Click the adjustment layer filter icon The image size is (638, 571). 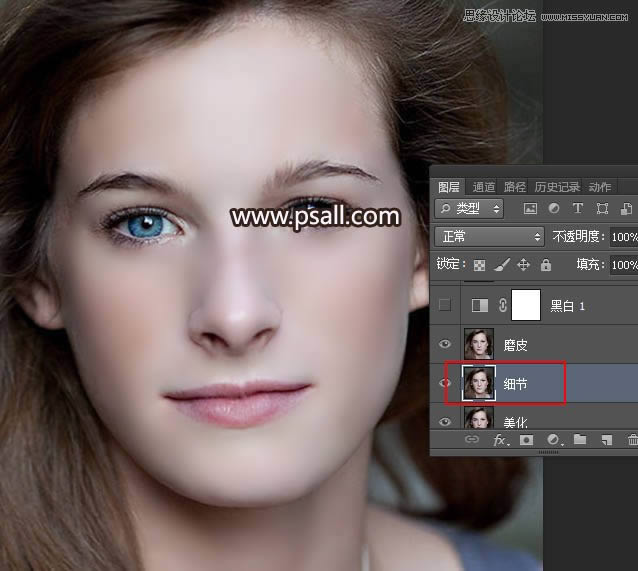point(553,209)
